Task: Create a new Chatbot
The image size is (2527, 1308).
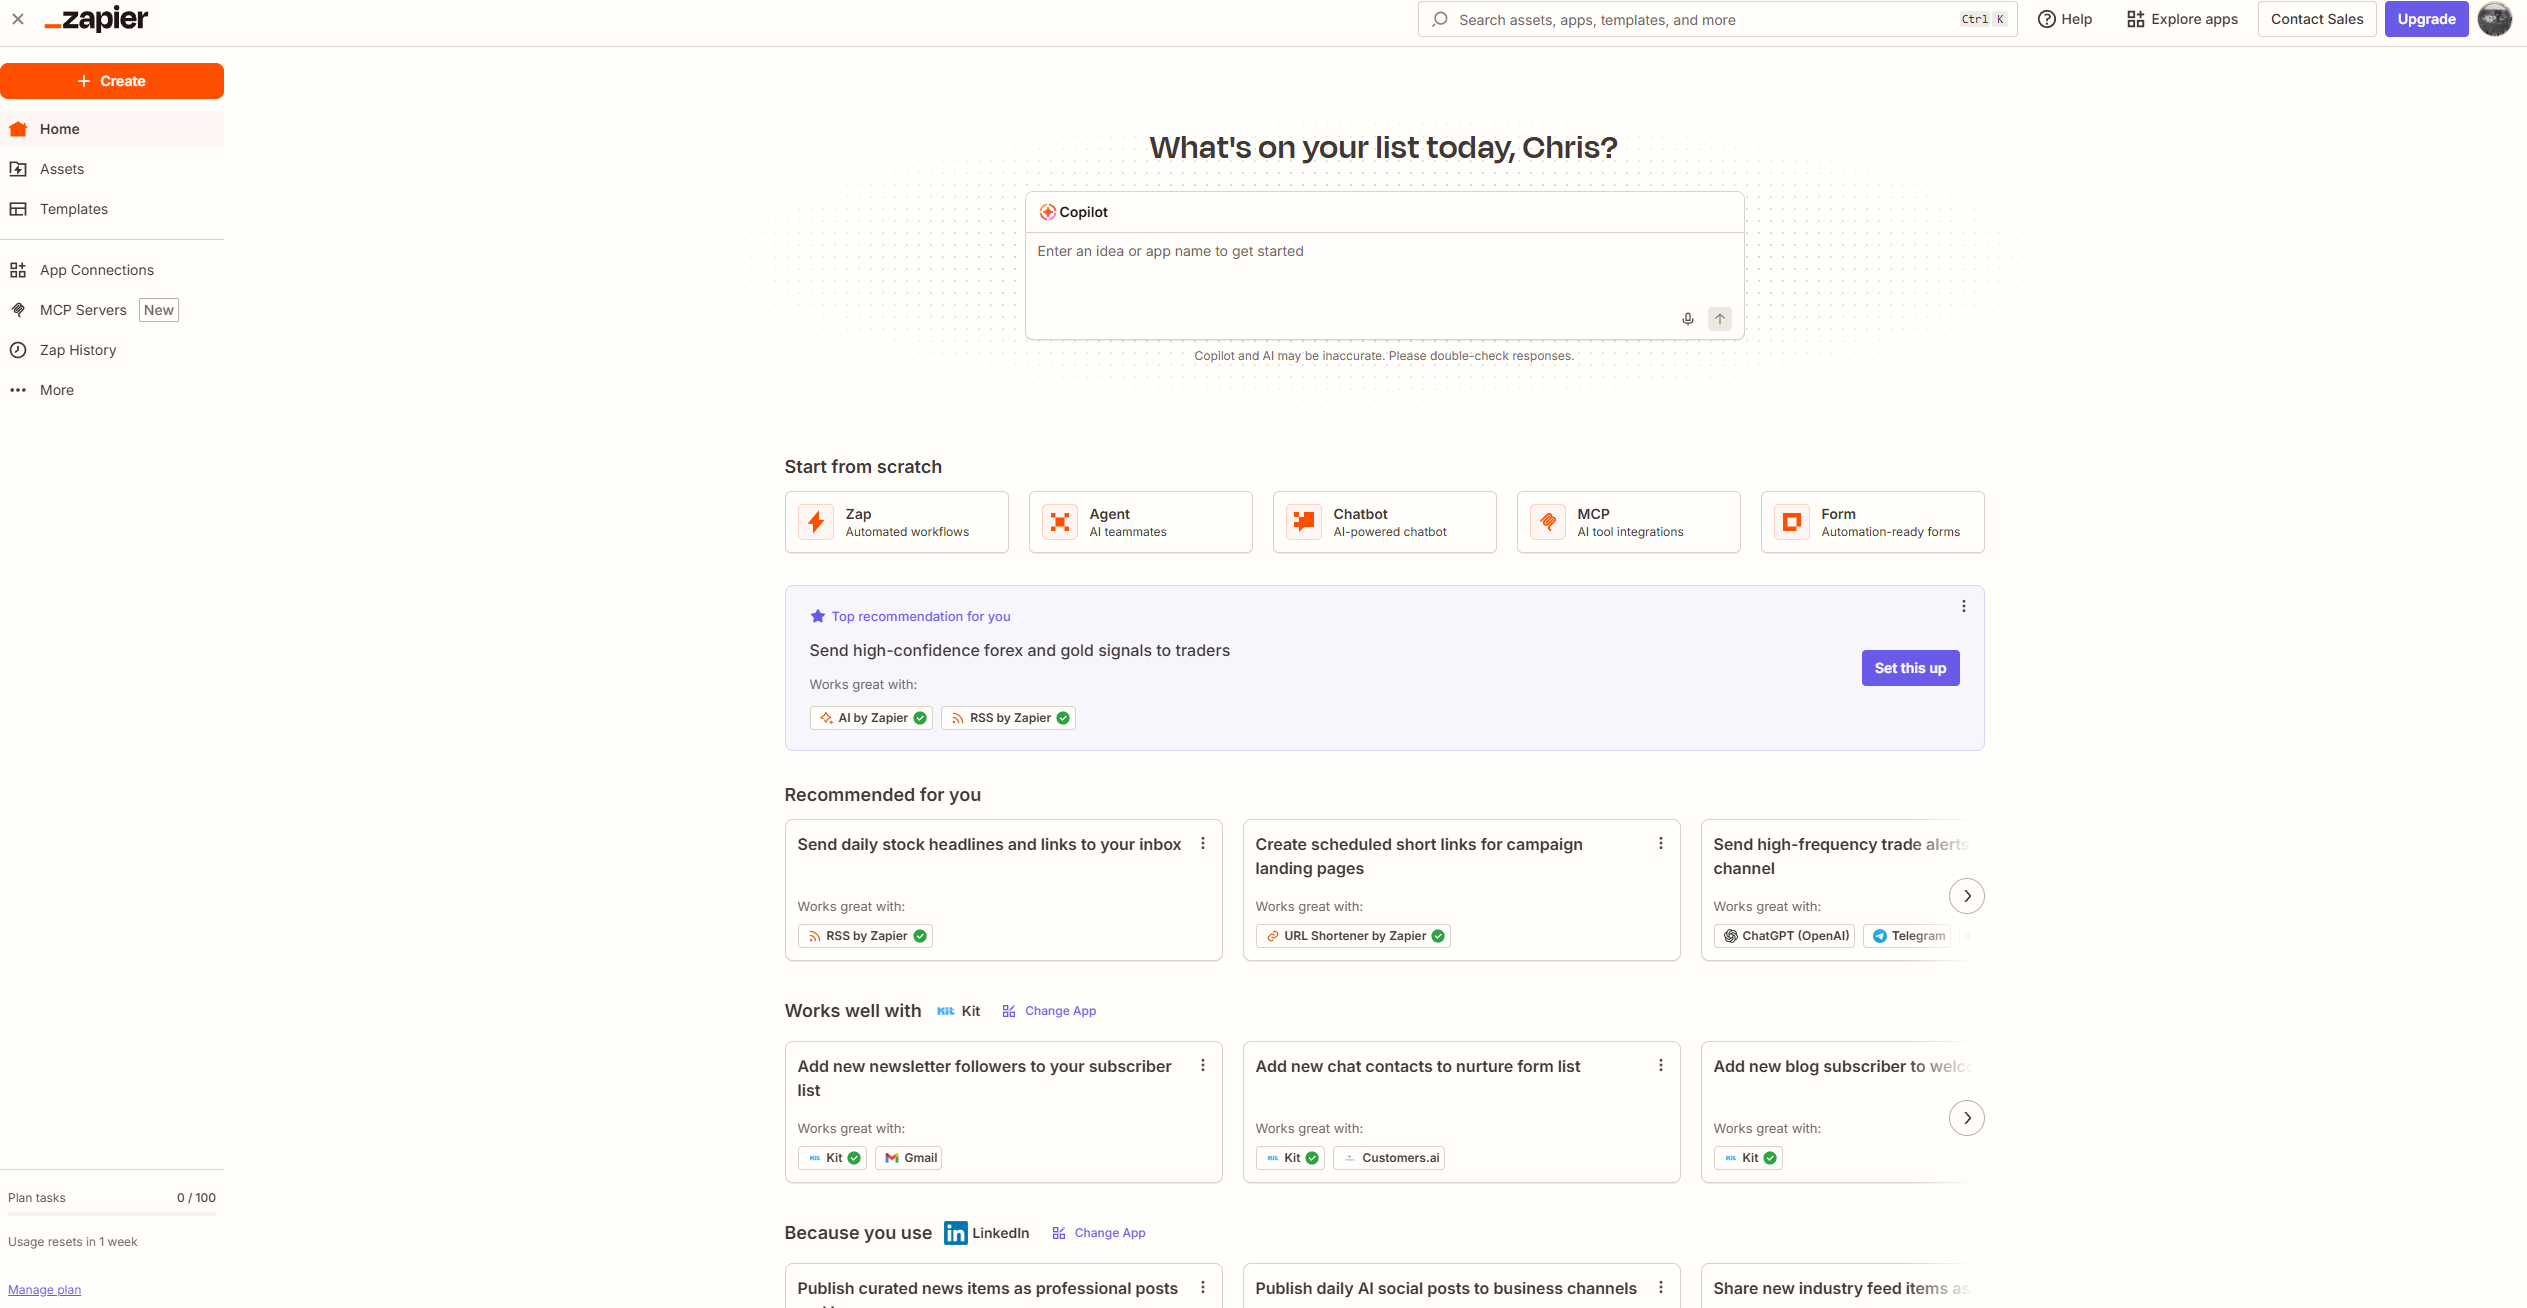Action: (1384, 522)
